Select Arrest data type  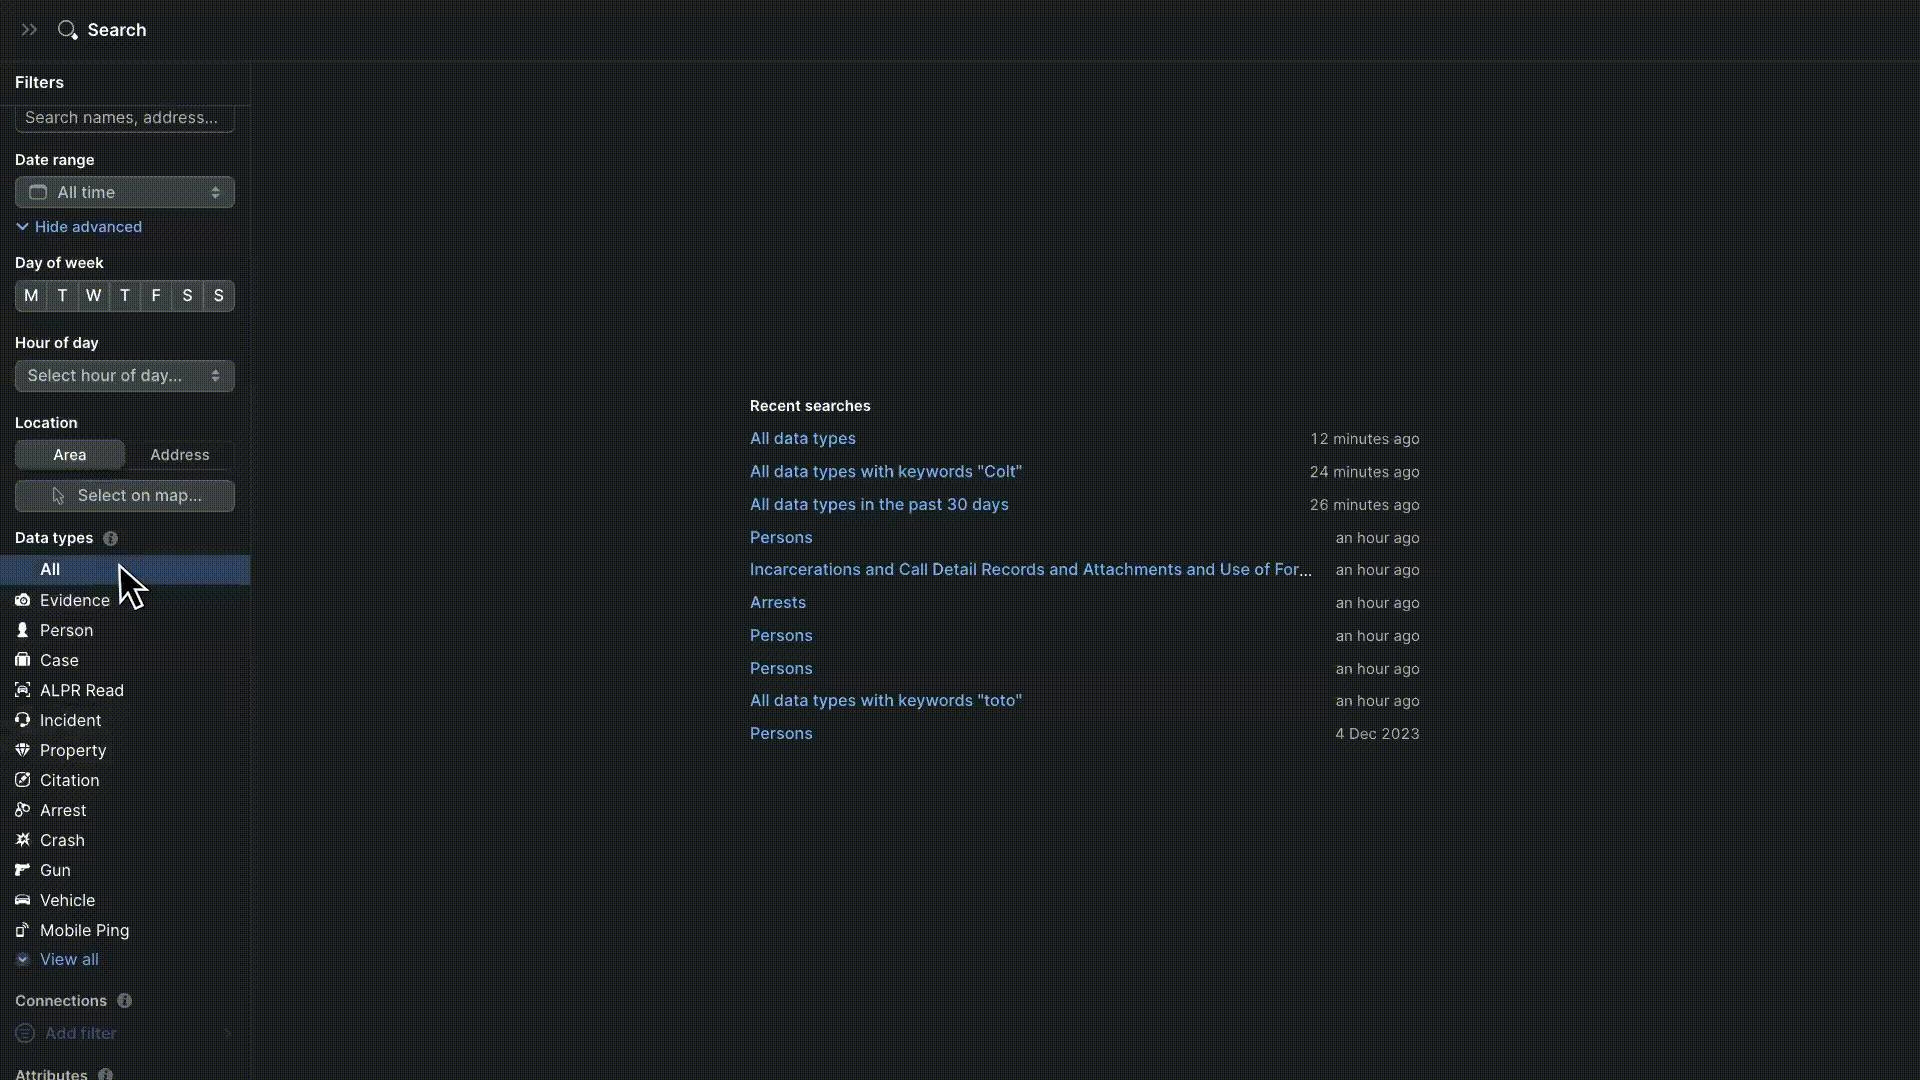125,810
